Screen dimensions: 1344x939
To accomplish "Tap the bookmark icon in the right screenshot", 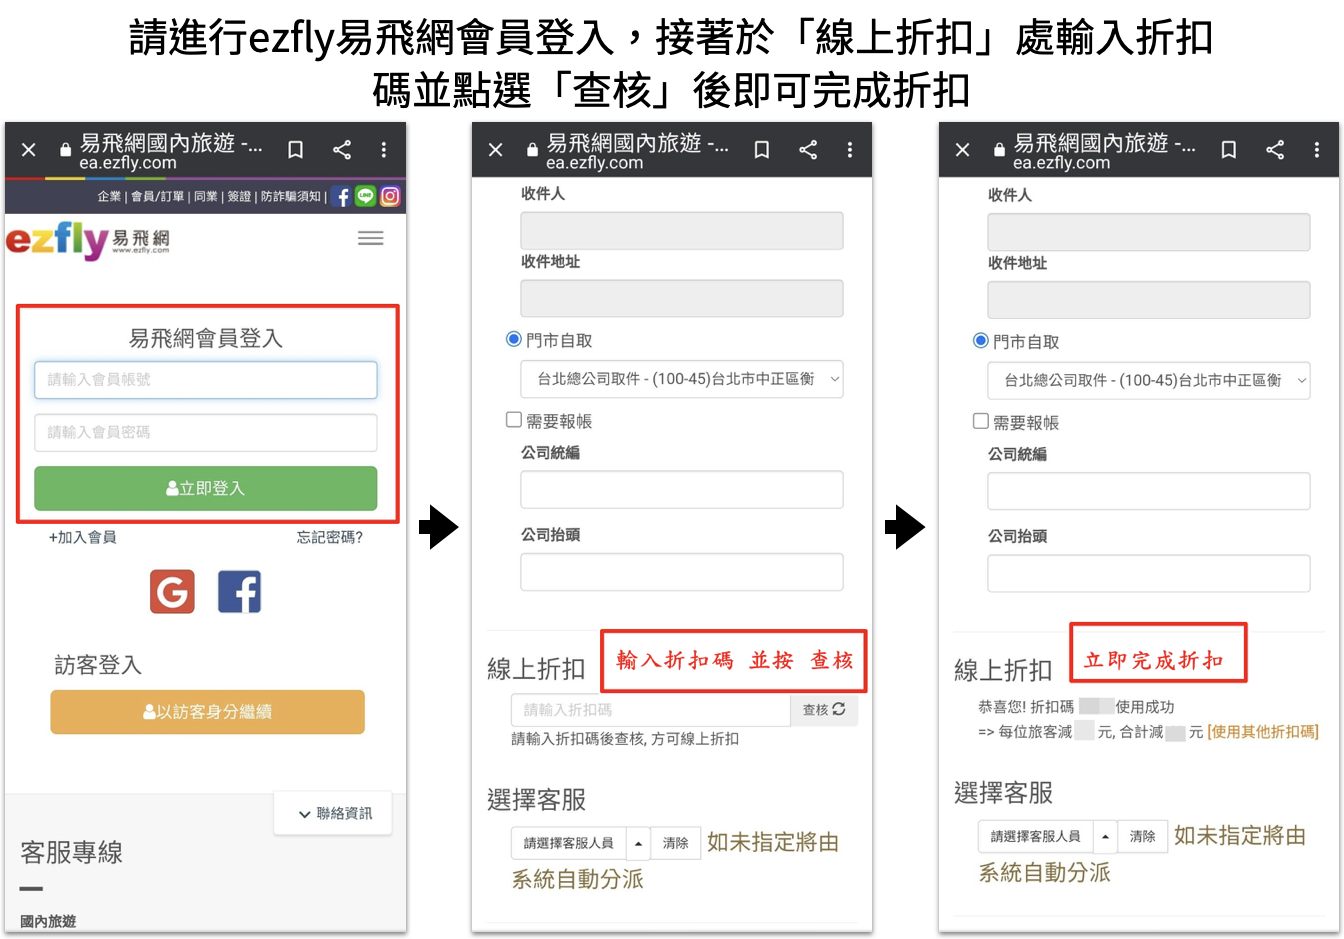I will point(1229,150).
